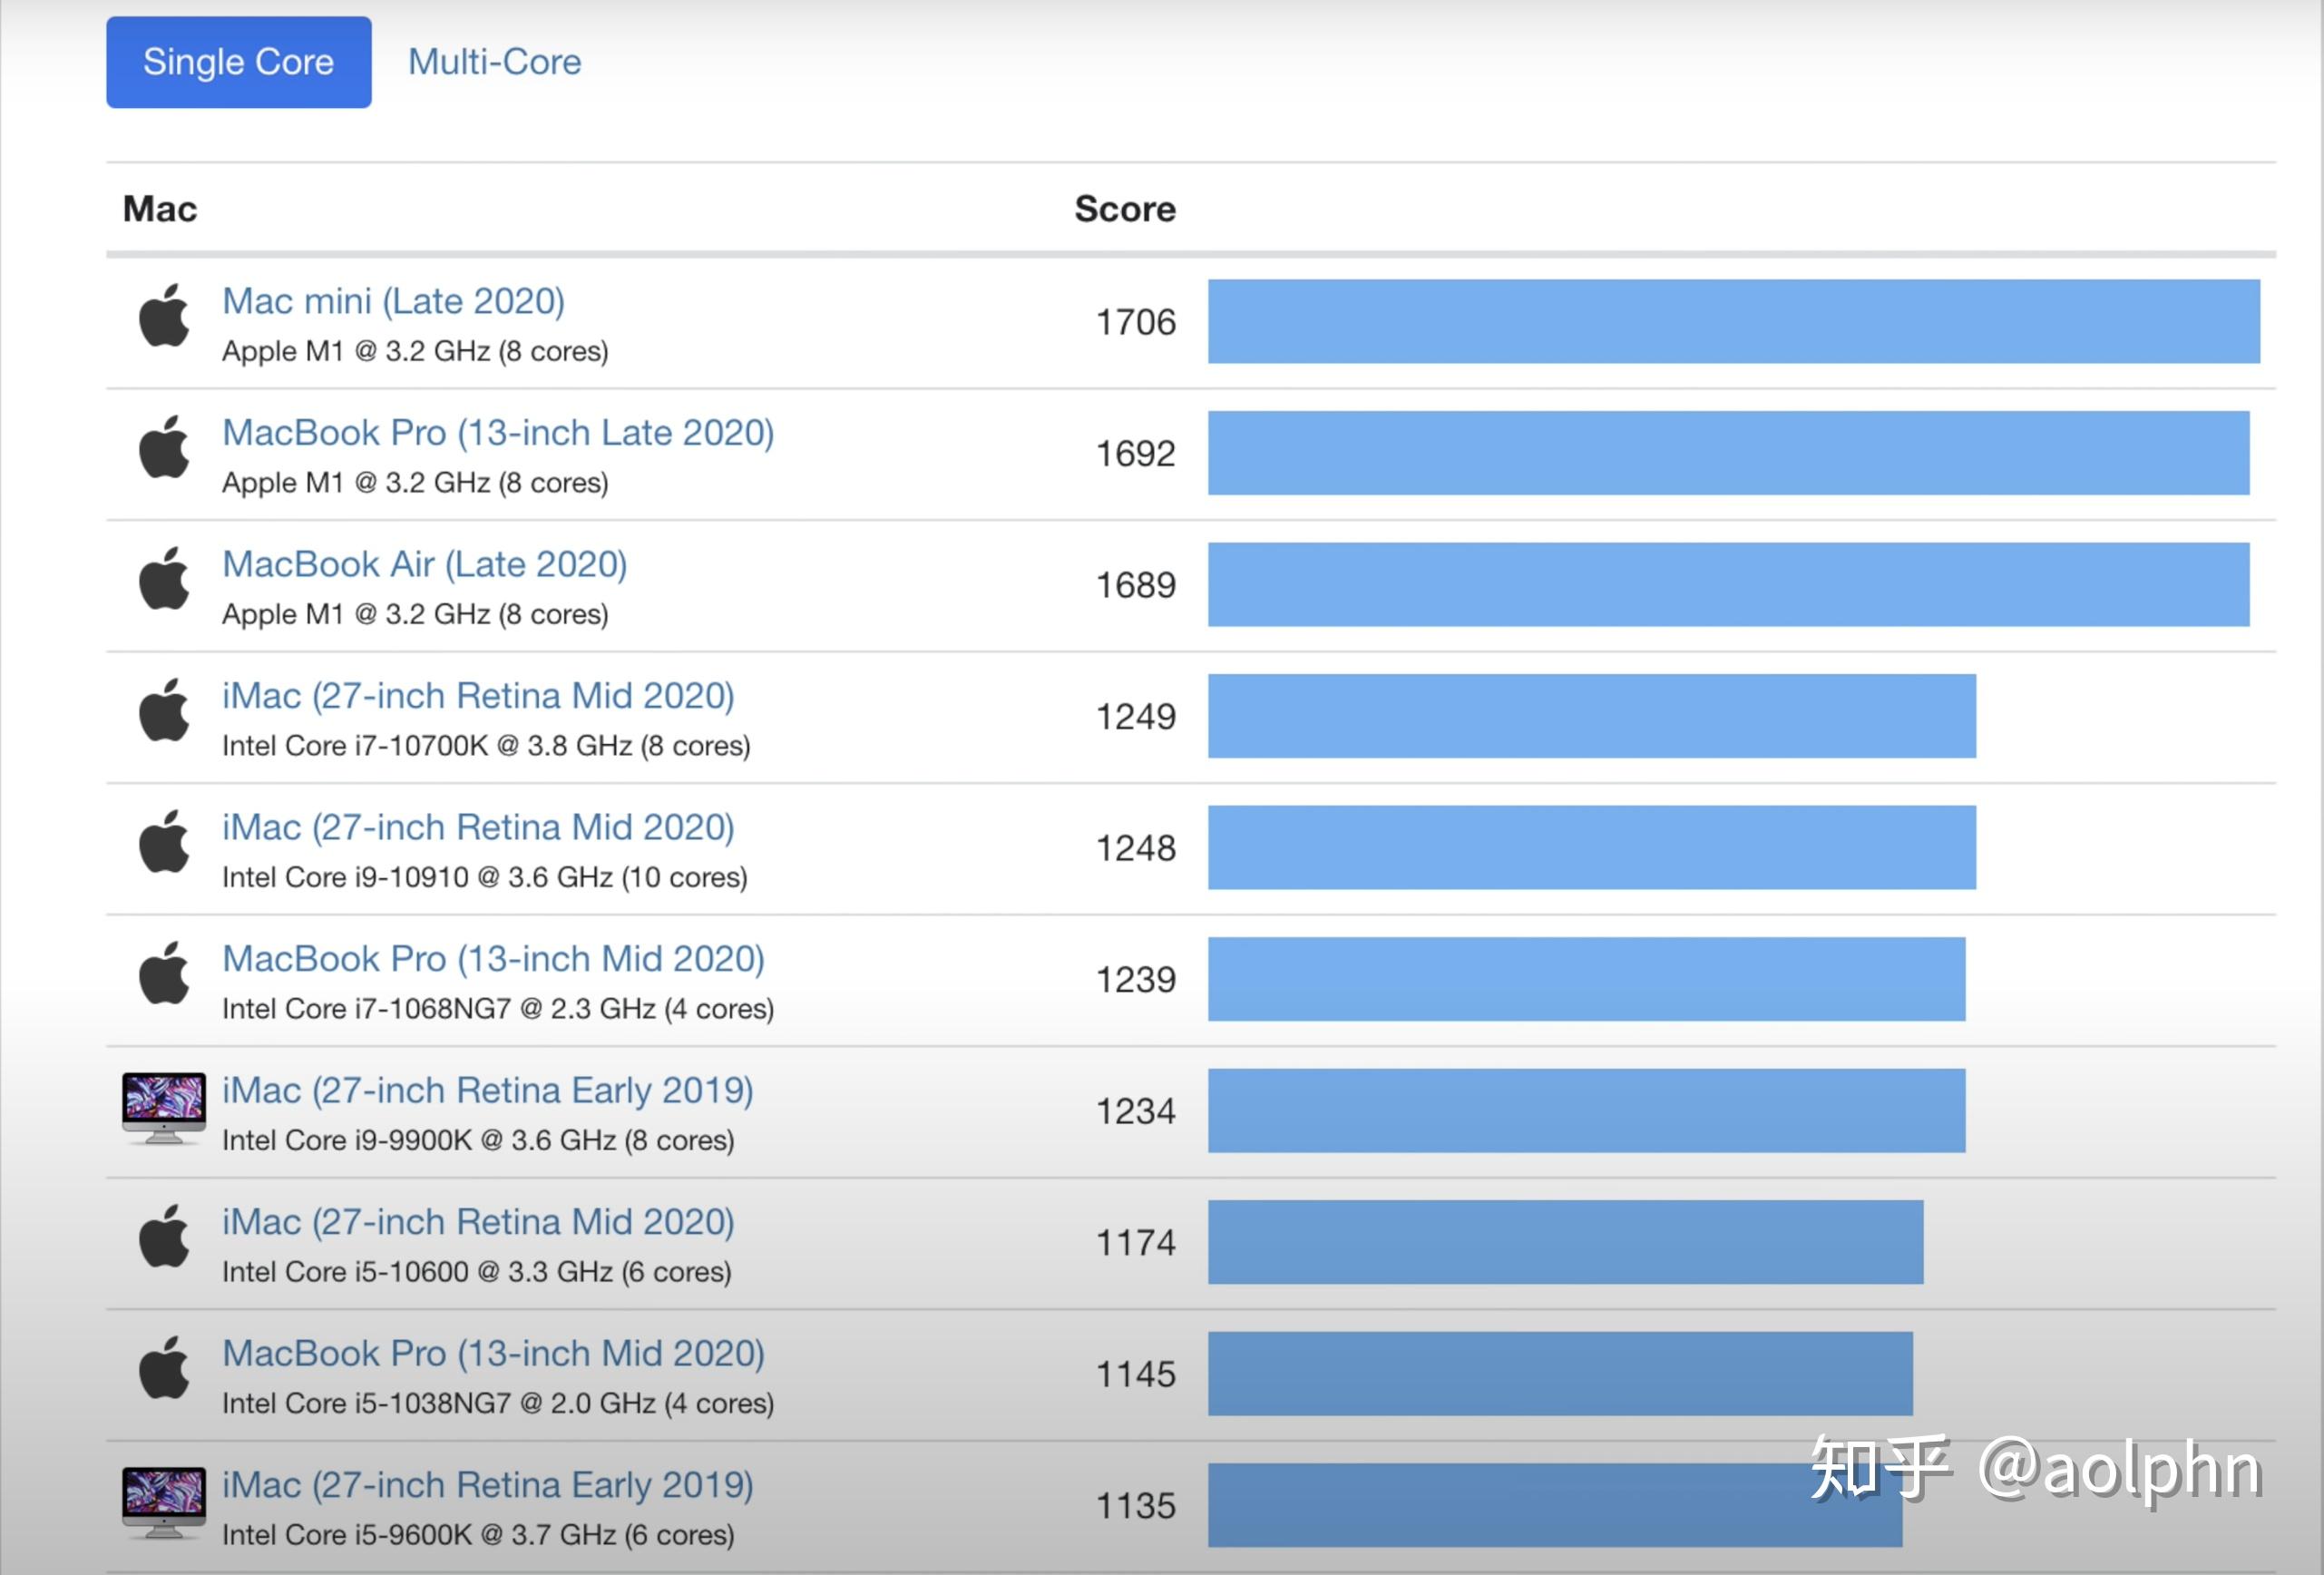Click the score bar next to score 1689

click(1729, 584)
